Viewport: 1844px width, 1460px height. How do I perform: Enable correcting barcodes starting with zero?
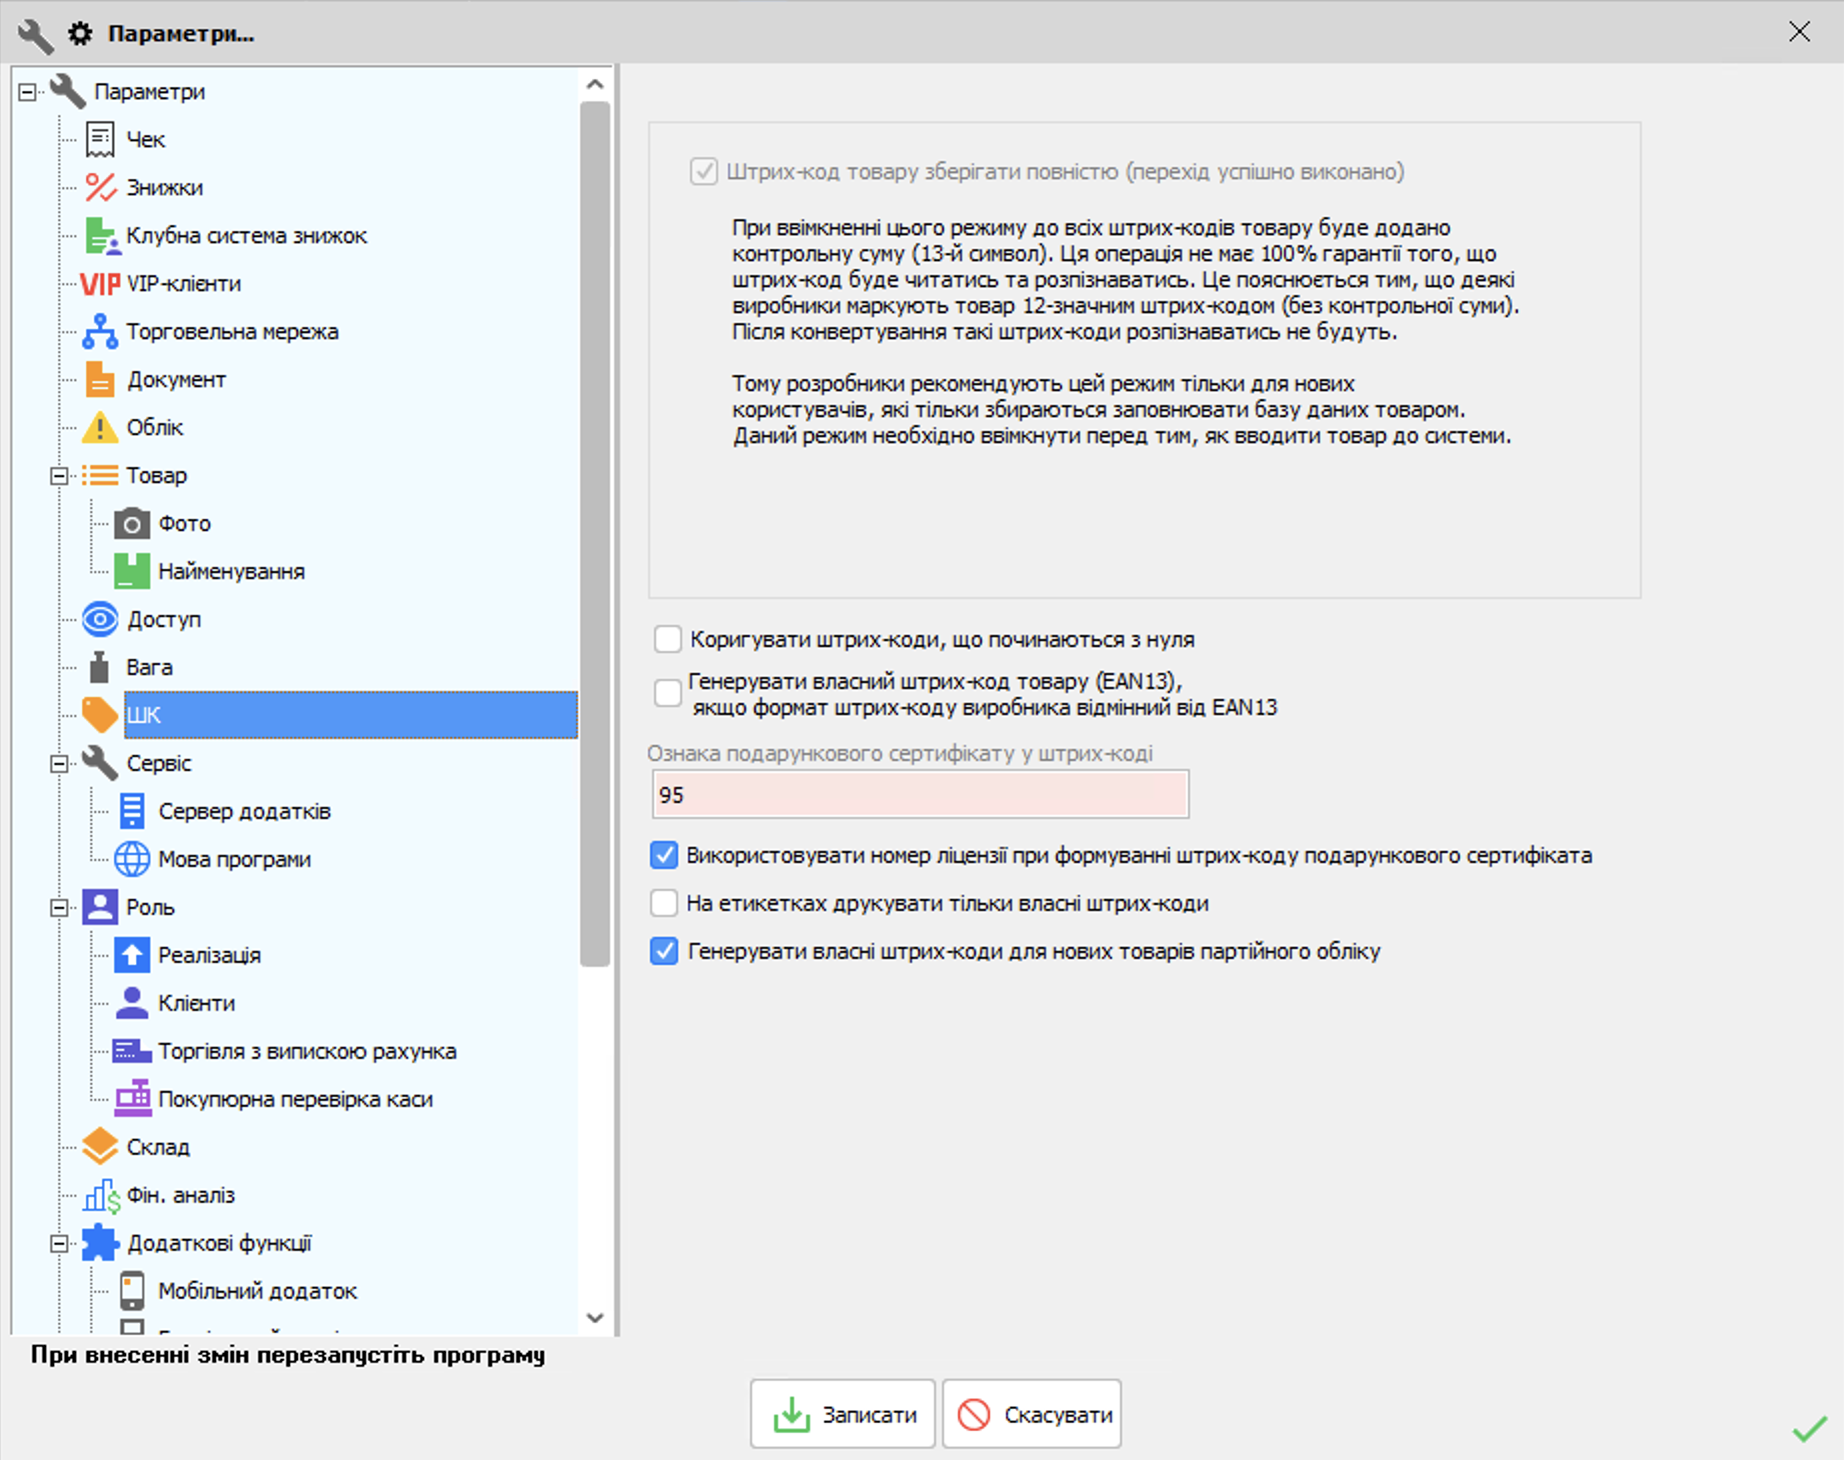[x=667, y=639]
